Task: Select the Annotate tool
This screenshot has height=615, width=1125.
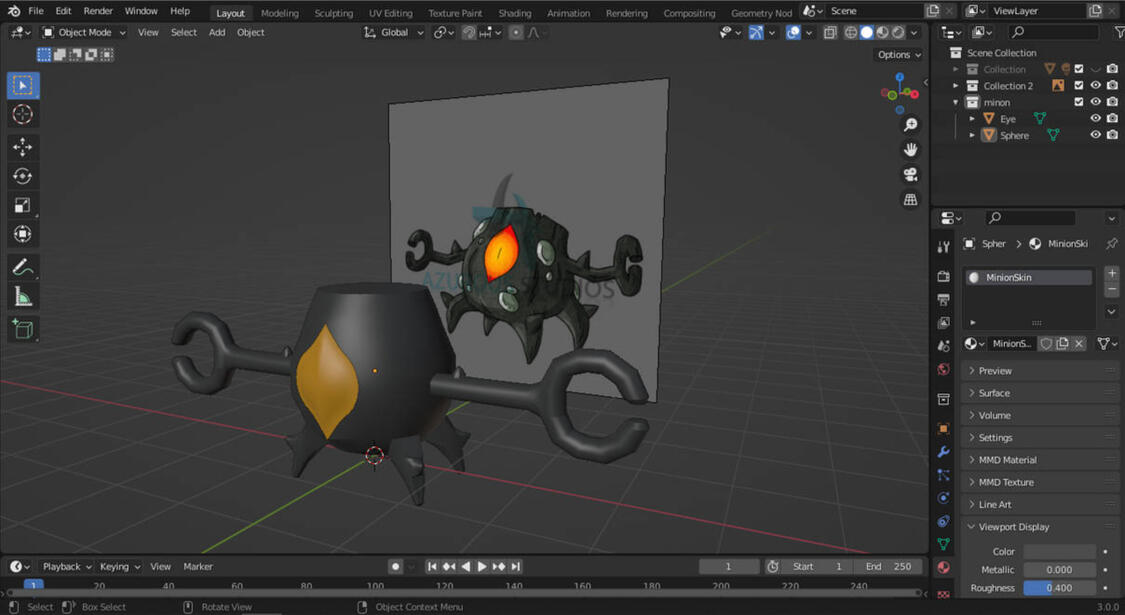Action: click(22, 265)
